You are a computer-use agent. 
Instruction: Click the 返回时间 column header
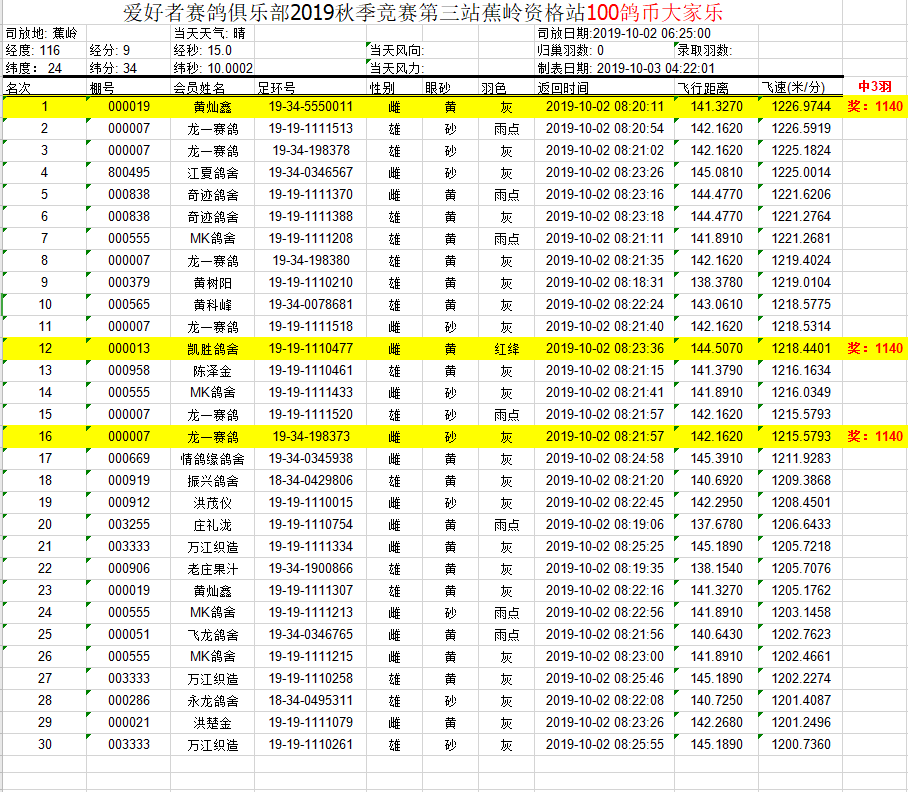[x=563, y=88]
